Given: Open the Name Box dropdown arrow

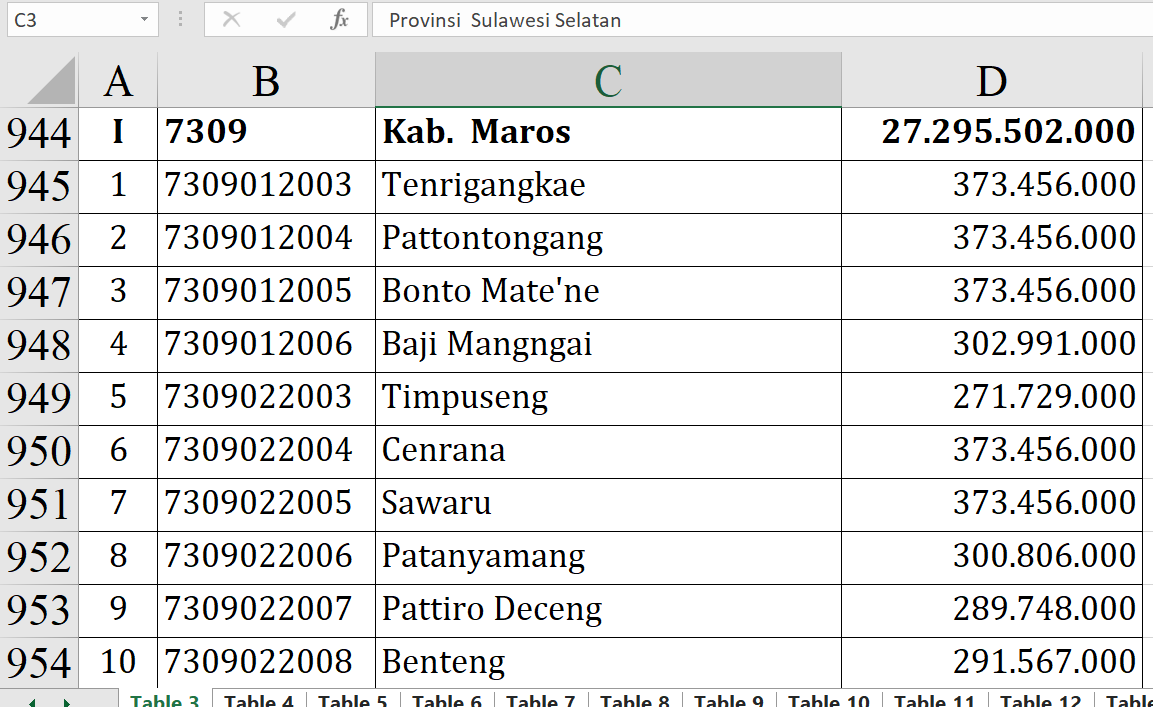Looking at the screenshot, I should coord(145,20).
